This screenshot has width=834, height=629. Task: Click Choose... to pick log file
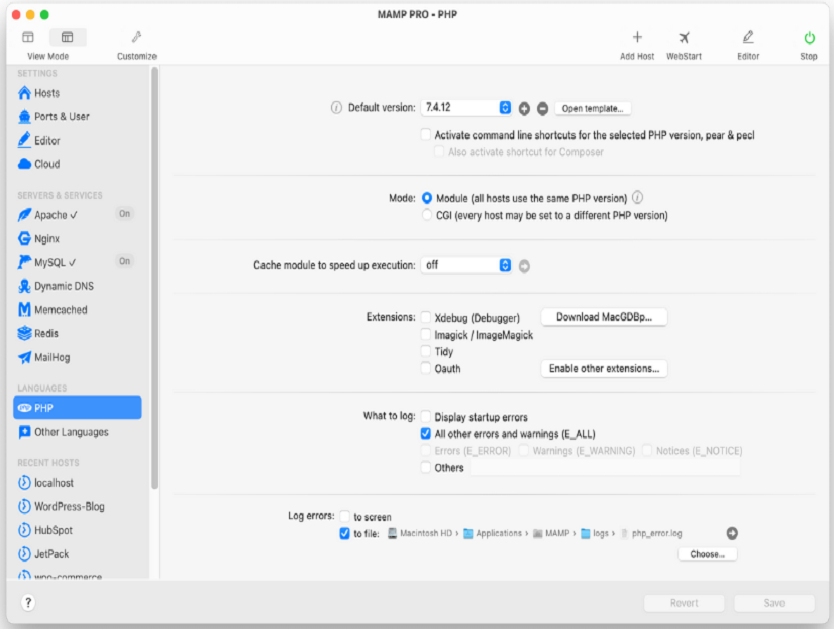[x=707, y=554]
